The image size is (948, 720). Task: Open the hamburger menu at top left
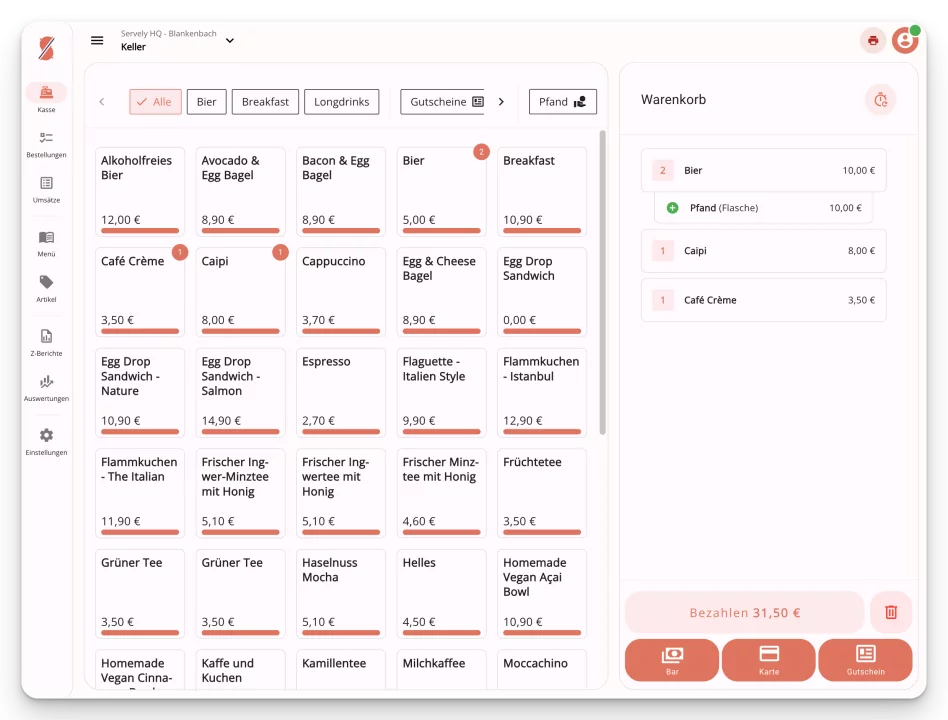[97, 40]
